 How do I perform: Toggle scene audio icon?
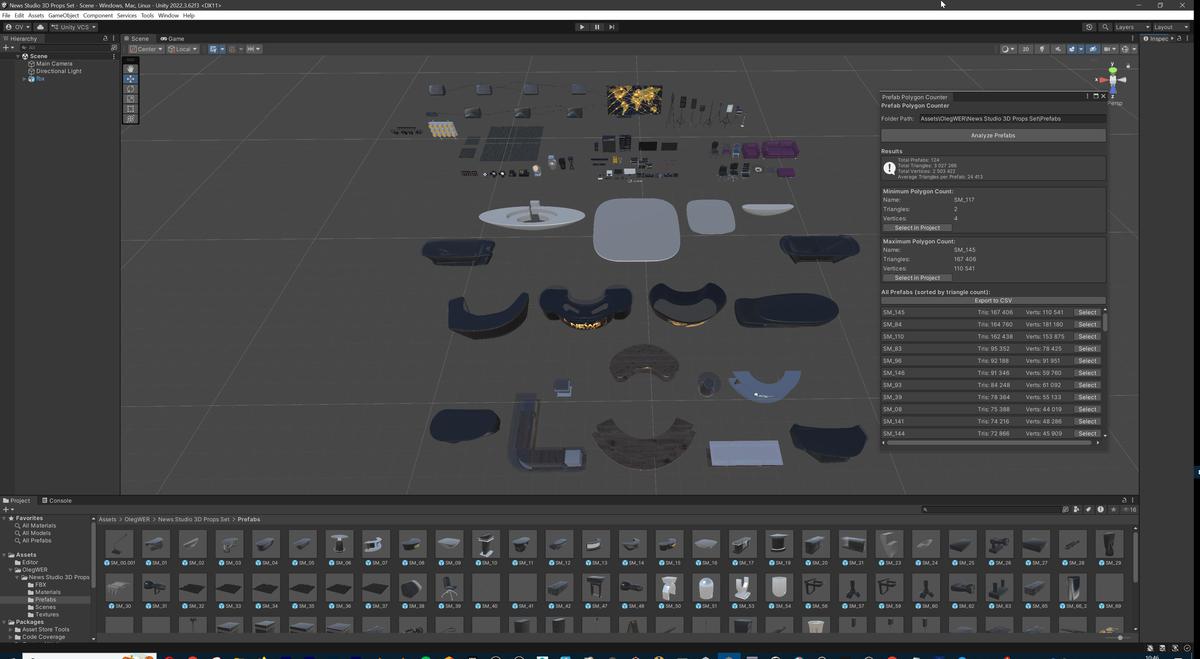[x=1057, y=49]
